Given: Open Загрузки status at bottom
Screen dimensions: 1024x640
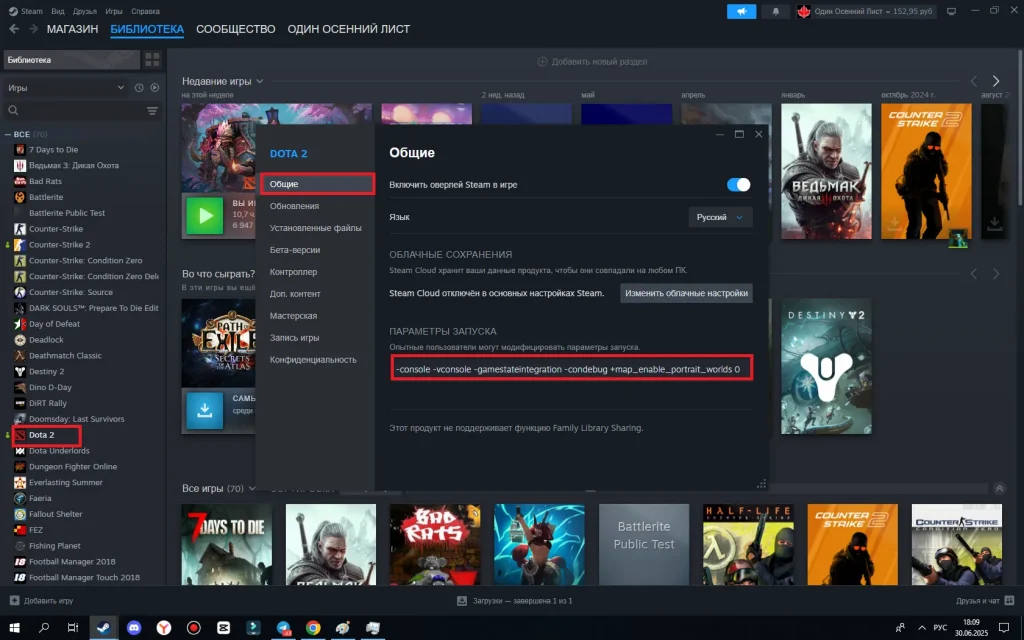Looking at the screenshot, I should pyautogui.click(x=522, y=600).
